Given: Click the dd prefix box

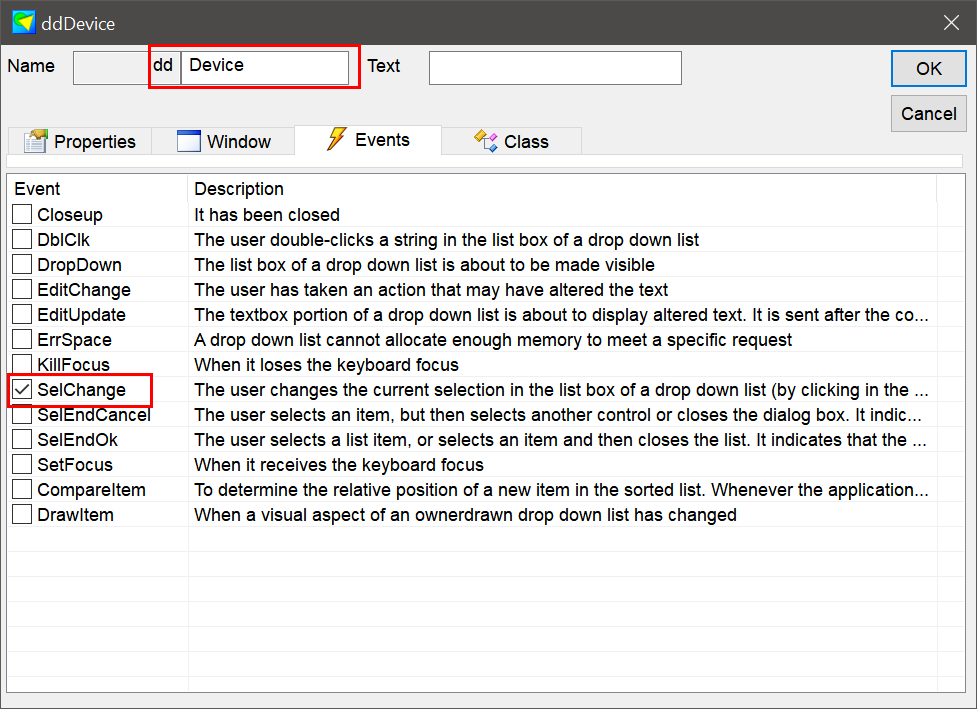Looking at the screenshot, I should pos(164,67).
